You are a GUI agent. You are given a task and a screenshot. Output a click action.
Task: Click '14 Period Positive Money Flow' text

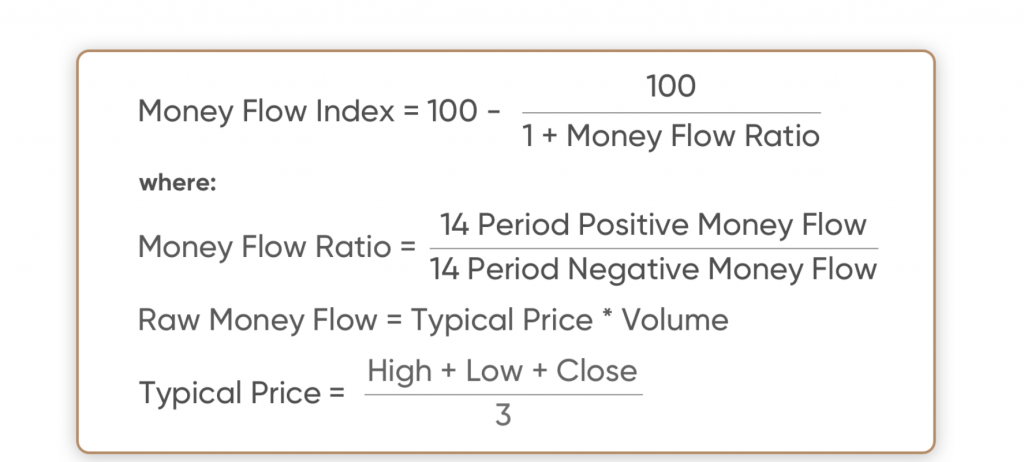point(653,225)
